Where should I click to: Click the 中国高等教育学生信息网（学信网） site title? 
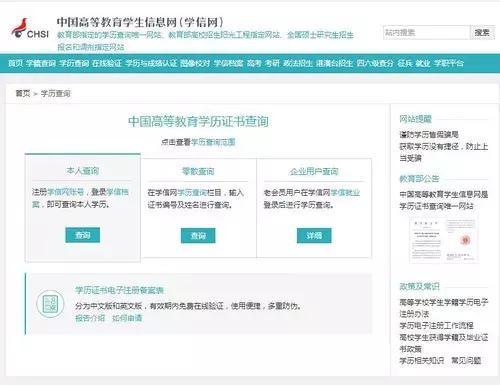click(140, 22)
